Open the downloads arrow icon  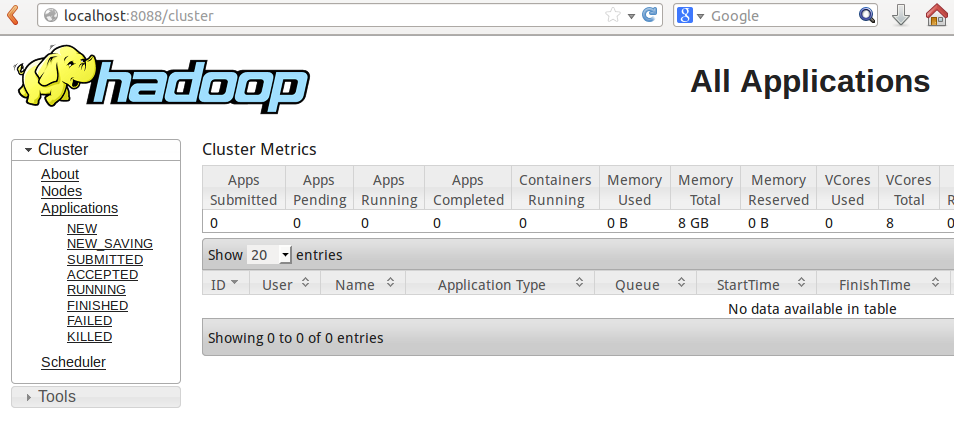pos(900,15)
